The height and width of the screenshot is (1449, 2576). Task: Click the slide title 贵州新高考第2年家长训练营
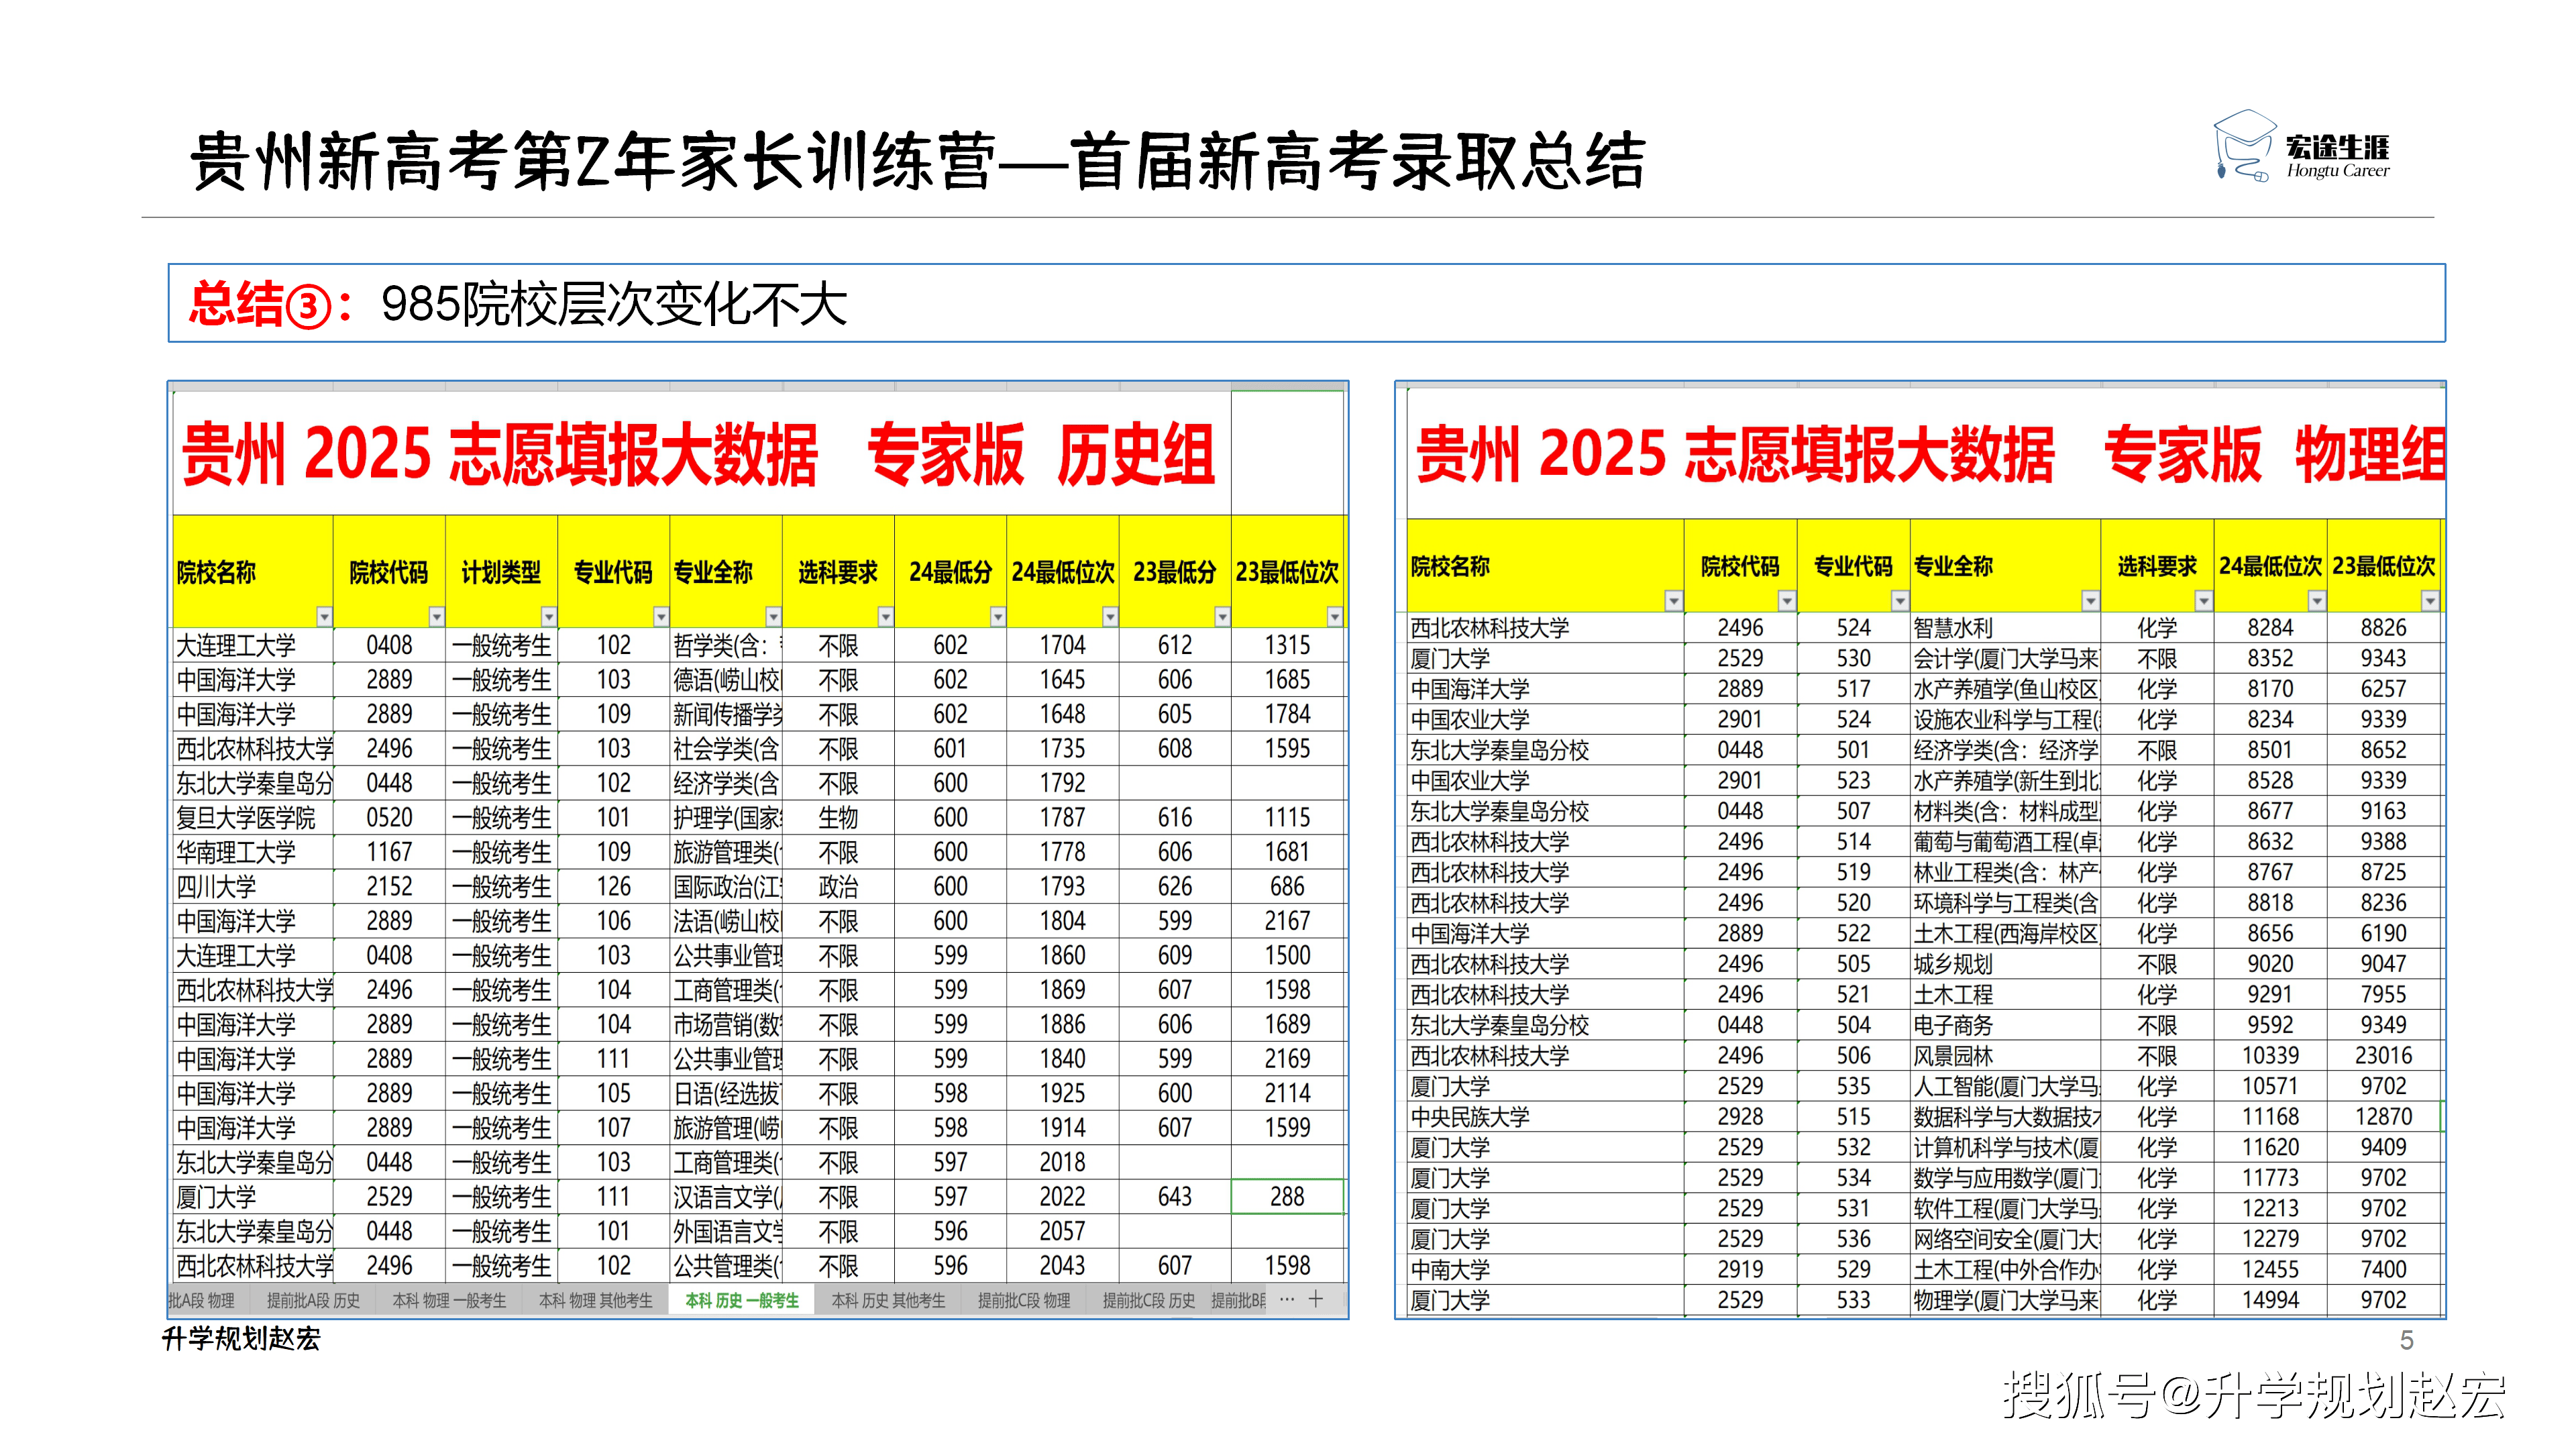coord(594,162)
